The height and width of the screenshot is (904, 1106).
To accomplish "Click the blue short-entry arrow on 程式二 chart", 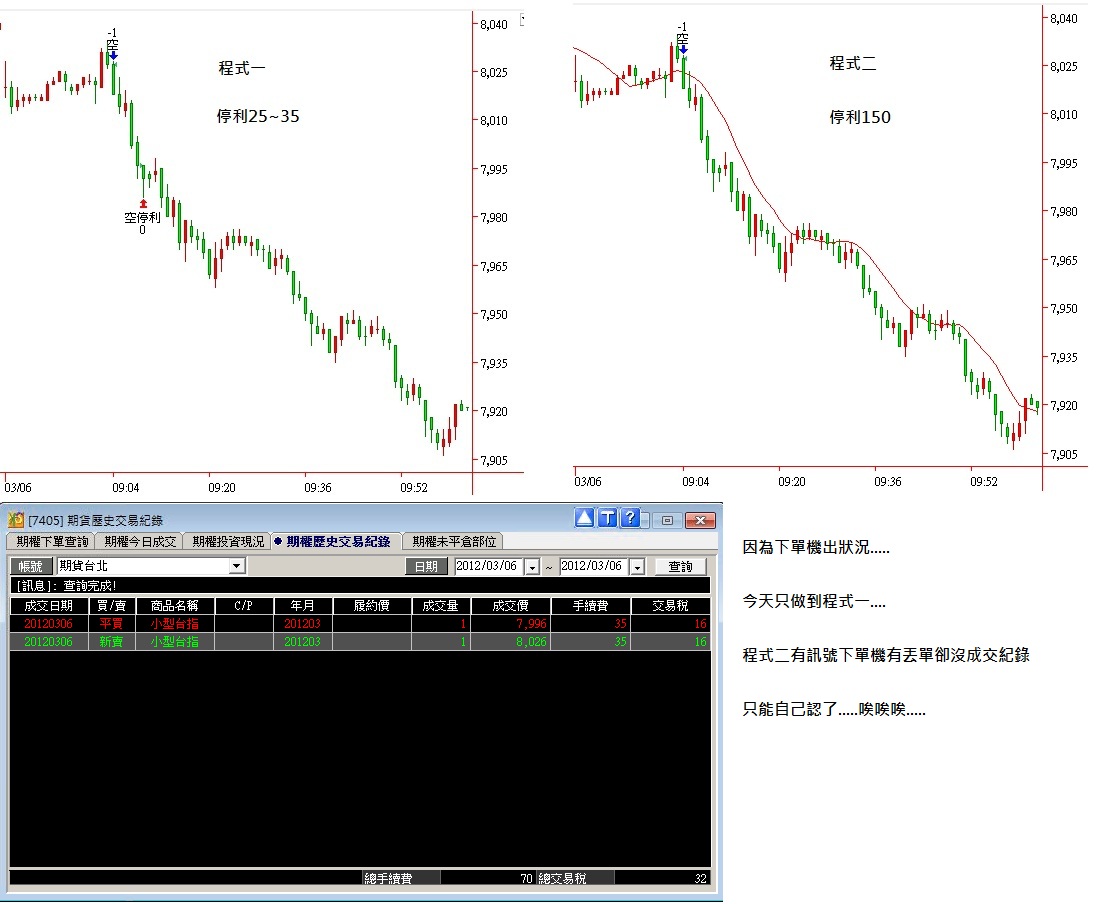I will 683,49.
